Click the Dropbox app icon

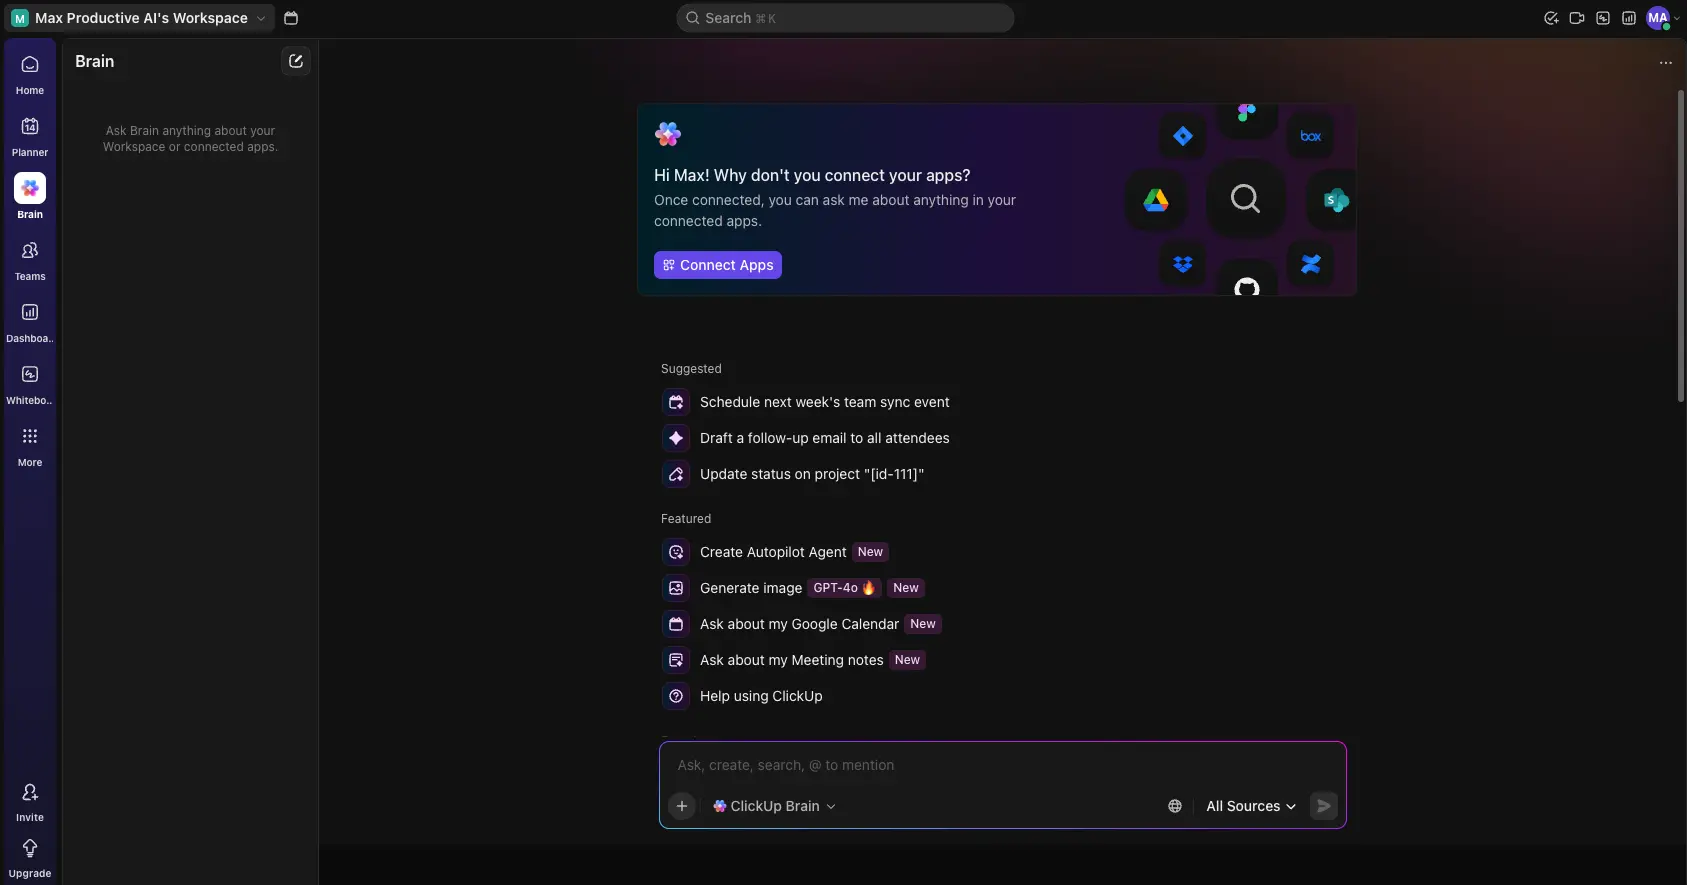click(1183, 264)
